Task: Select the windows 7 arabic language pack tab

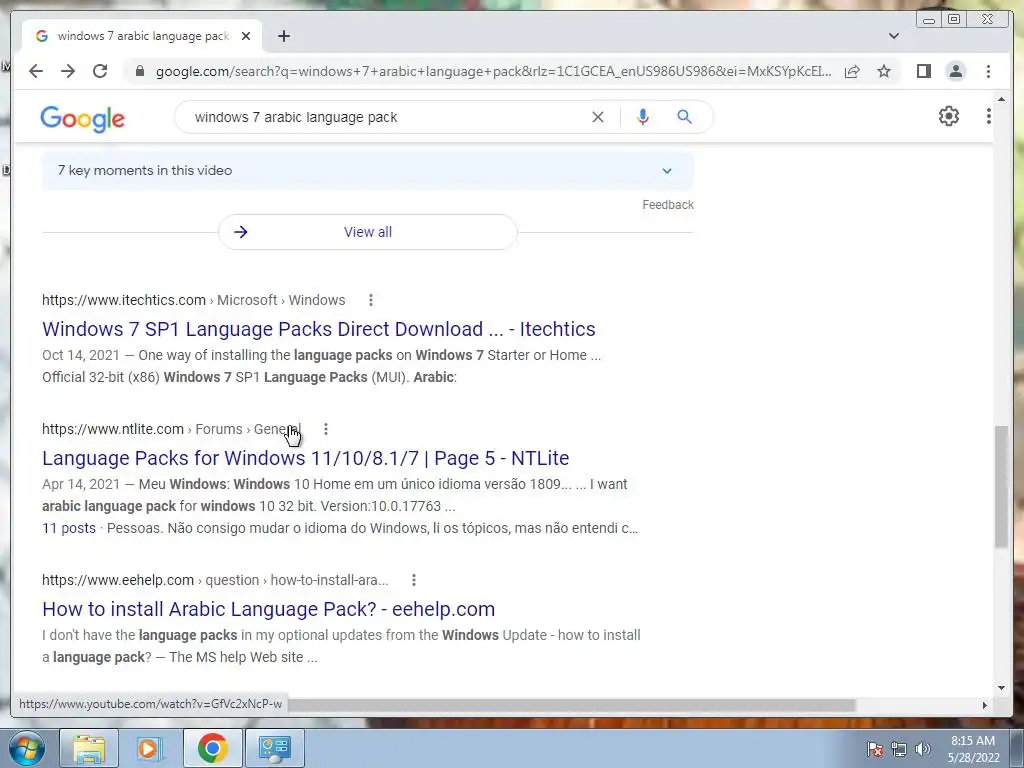Action: click(142, 36)
